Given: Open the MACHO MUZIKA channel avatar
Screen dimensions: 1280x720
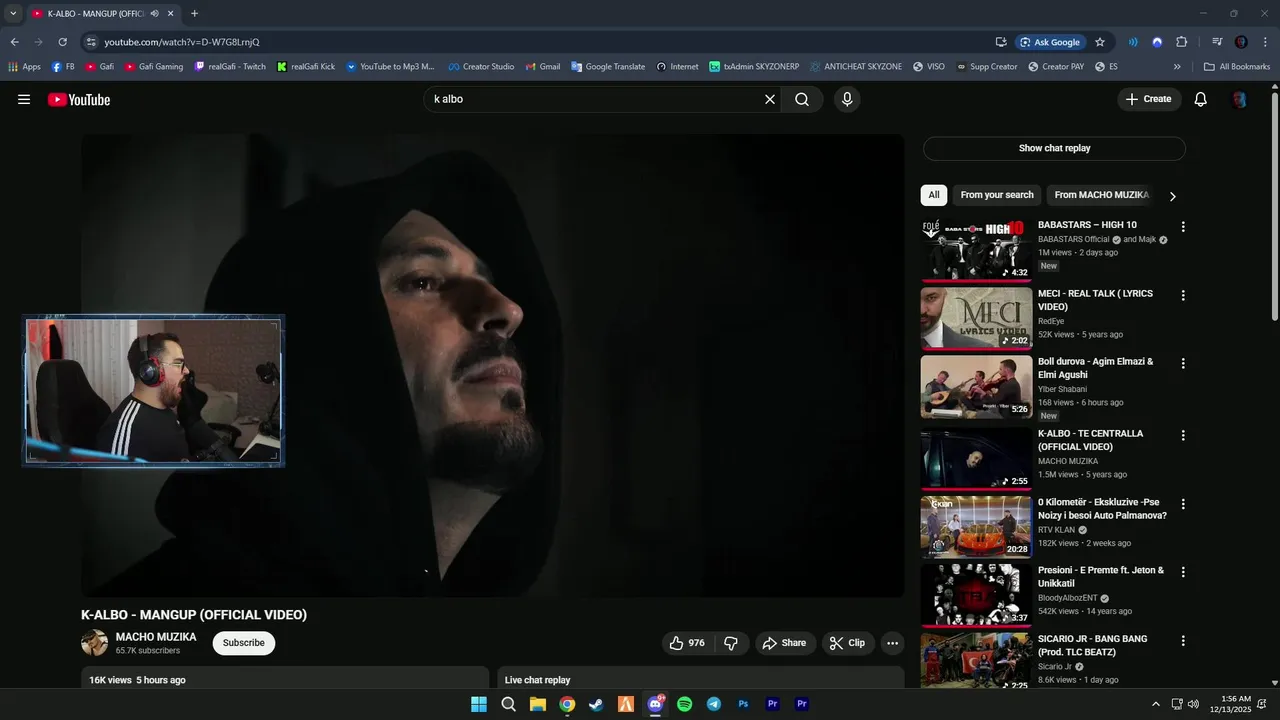Looking at the screenshot, I should click(x=94, y=643).
